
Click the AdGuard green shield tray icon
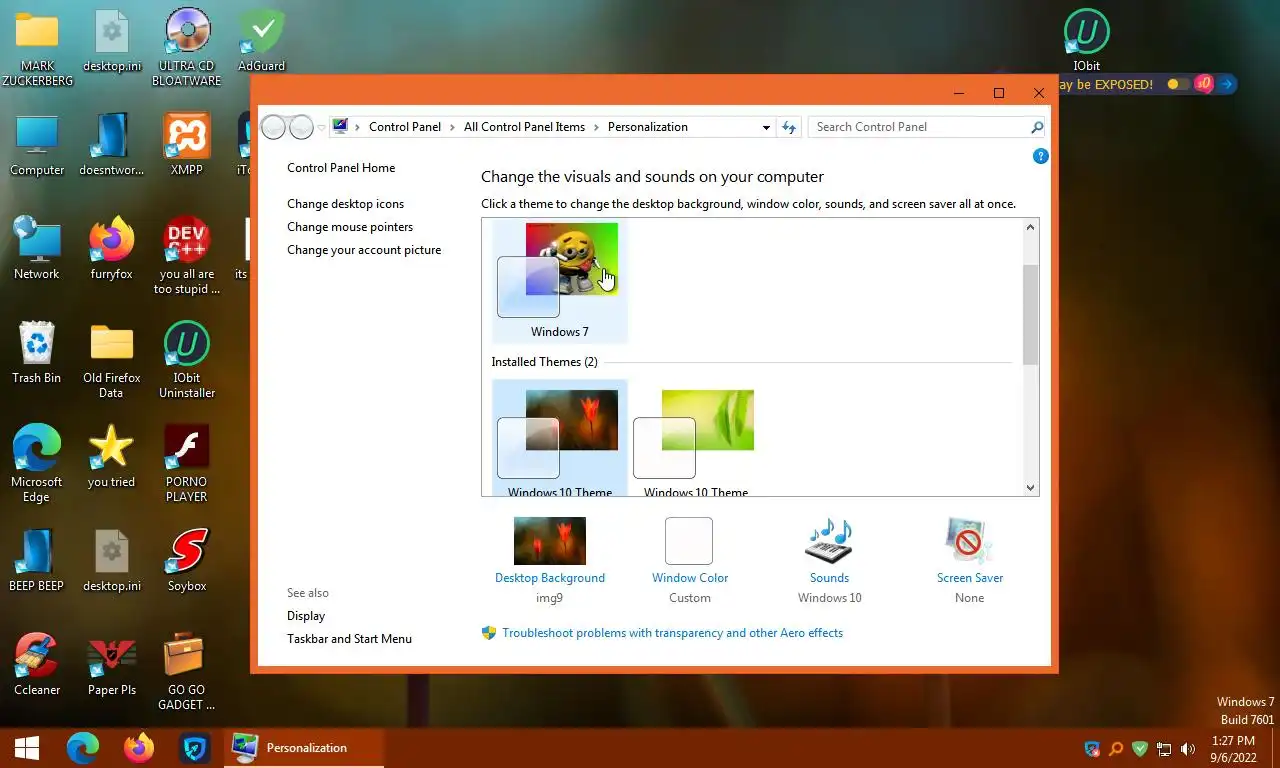pyautogui.click(x=1139, y=748)
